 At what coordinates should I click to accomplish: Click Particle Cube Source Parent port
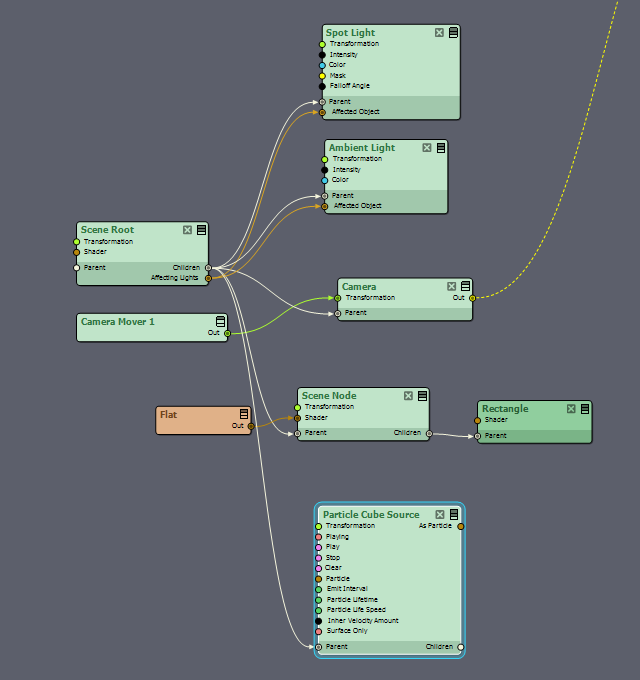(319, 647)
